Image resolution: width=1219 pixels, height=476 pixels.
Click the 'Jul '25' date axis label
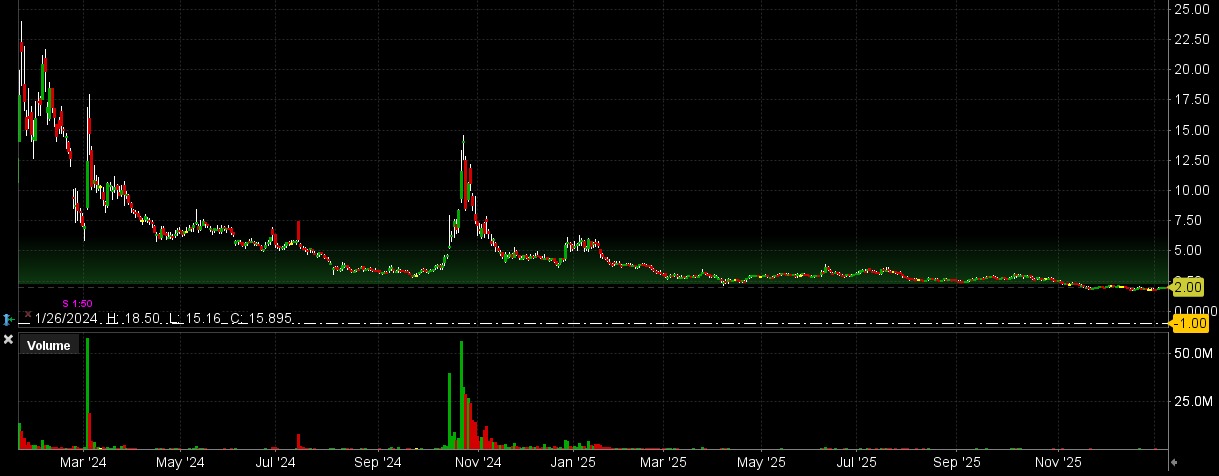[857, 463]
